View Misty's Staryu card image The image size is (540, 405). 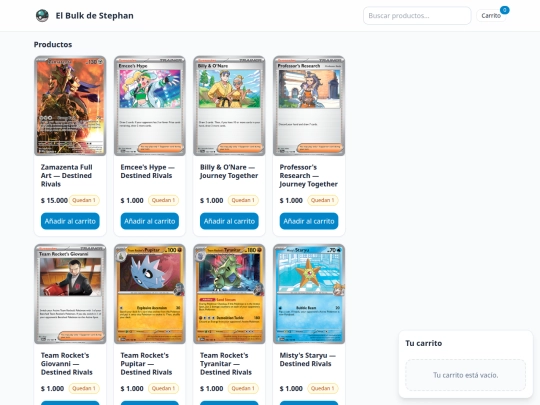pos(309,294)
